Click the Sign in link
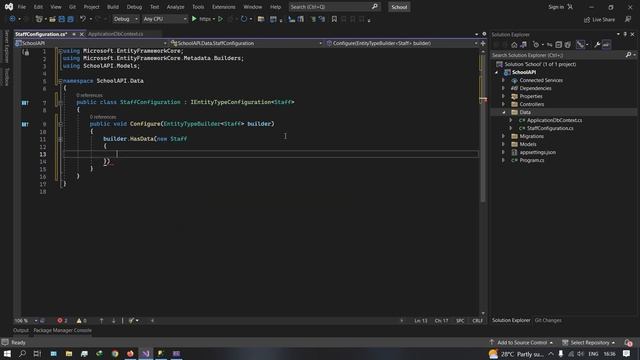The image size is (640, 360). 556,7
